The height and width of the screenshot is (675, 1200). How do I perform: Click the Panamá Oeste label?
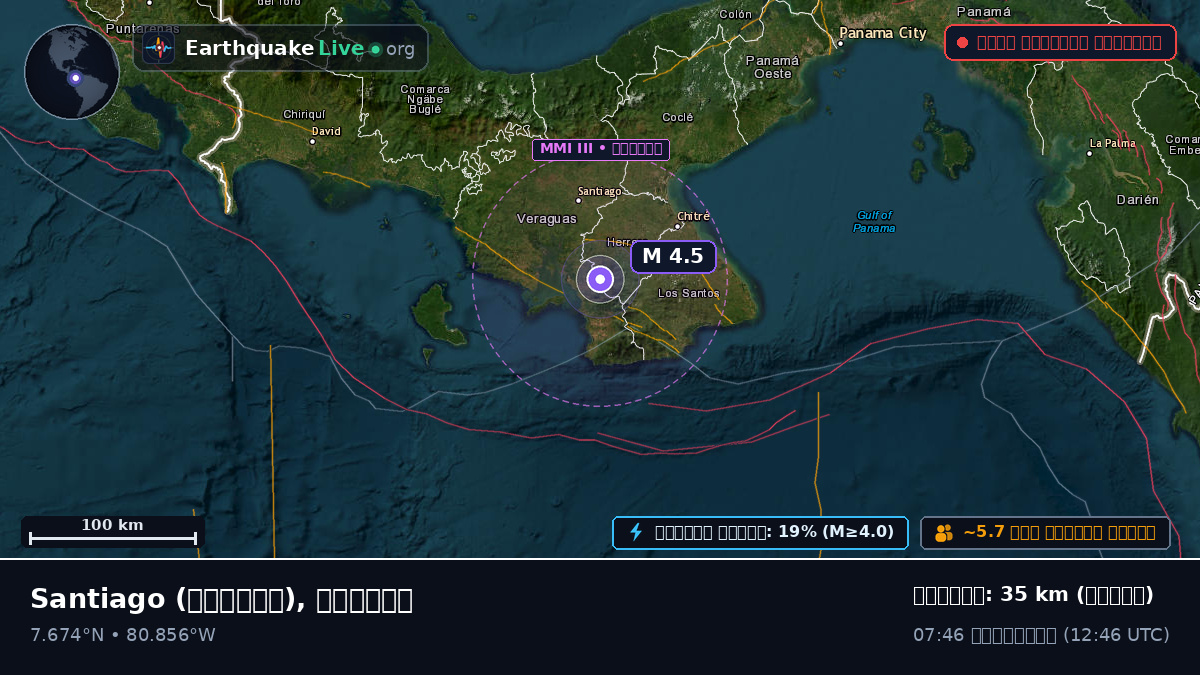[x=772, y=66]
